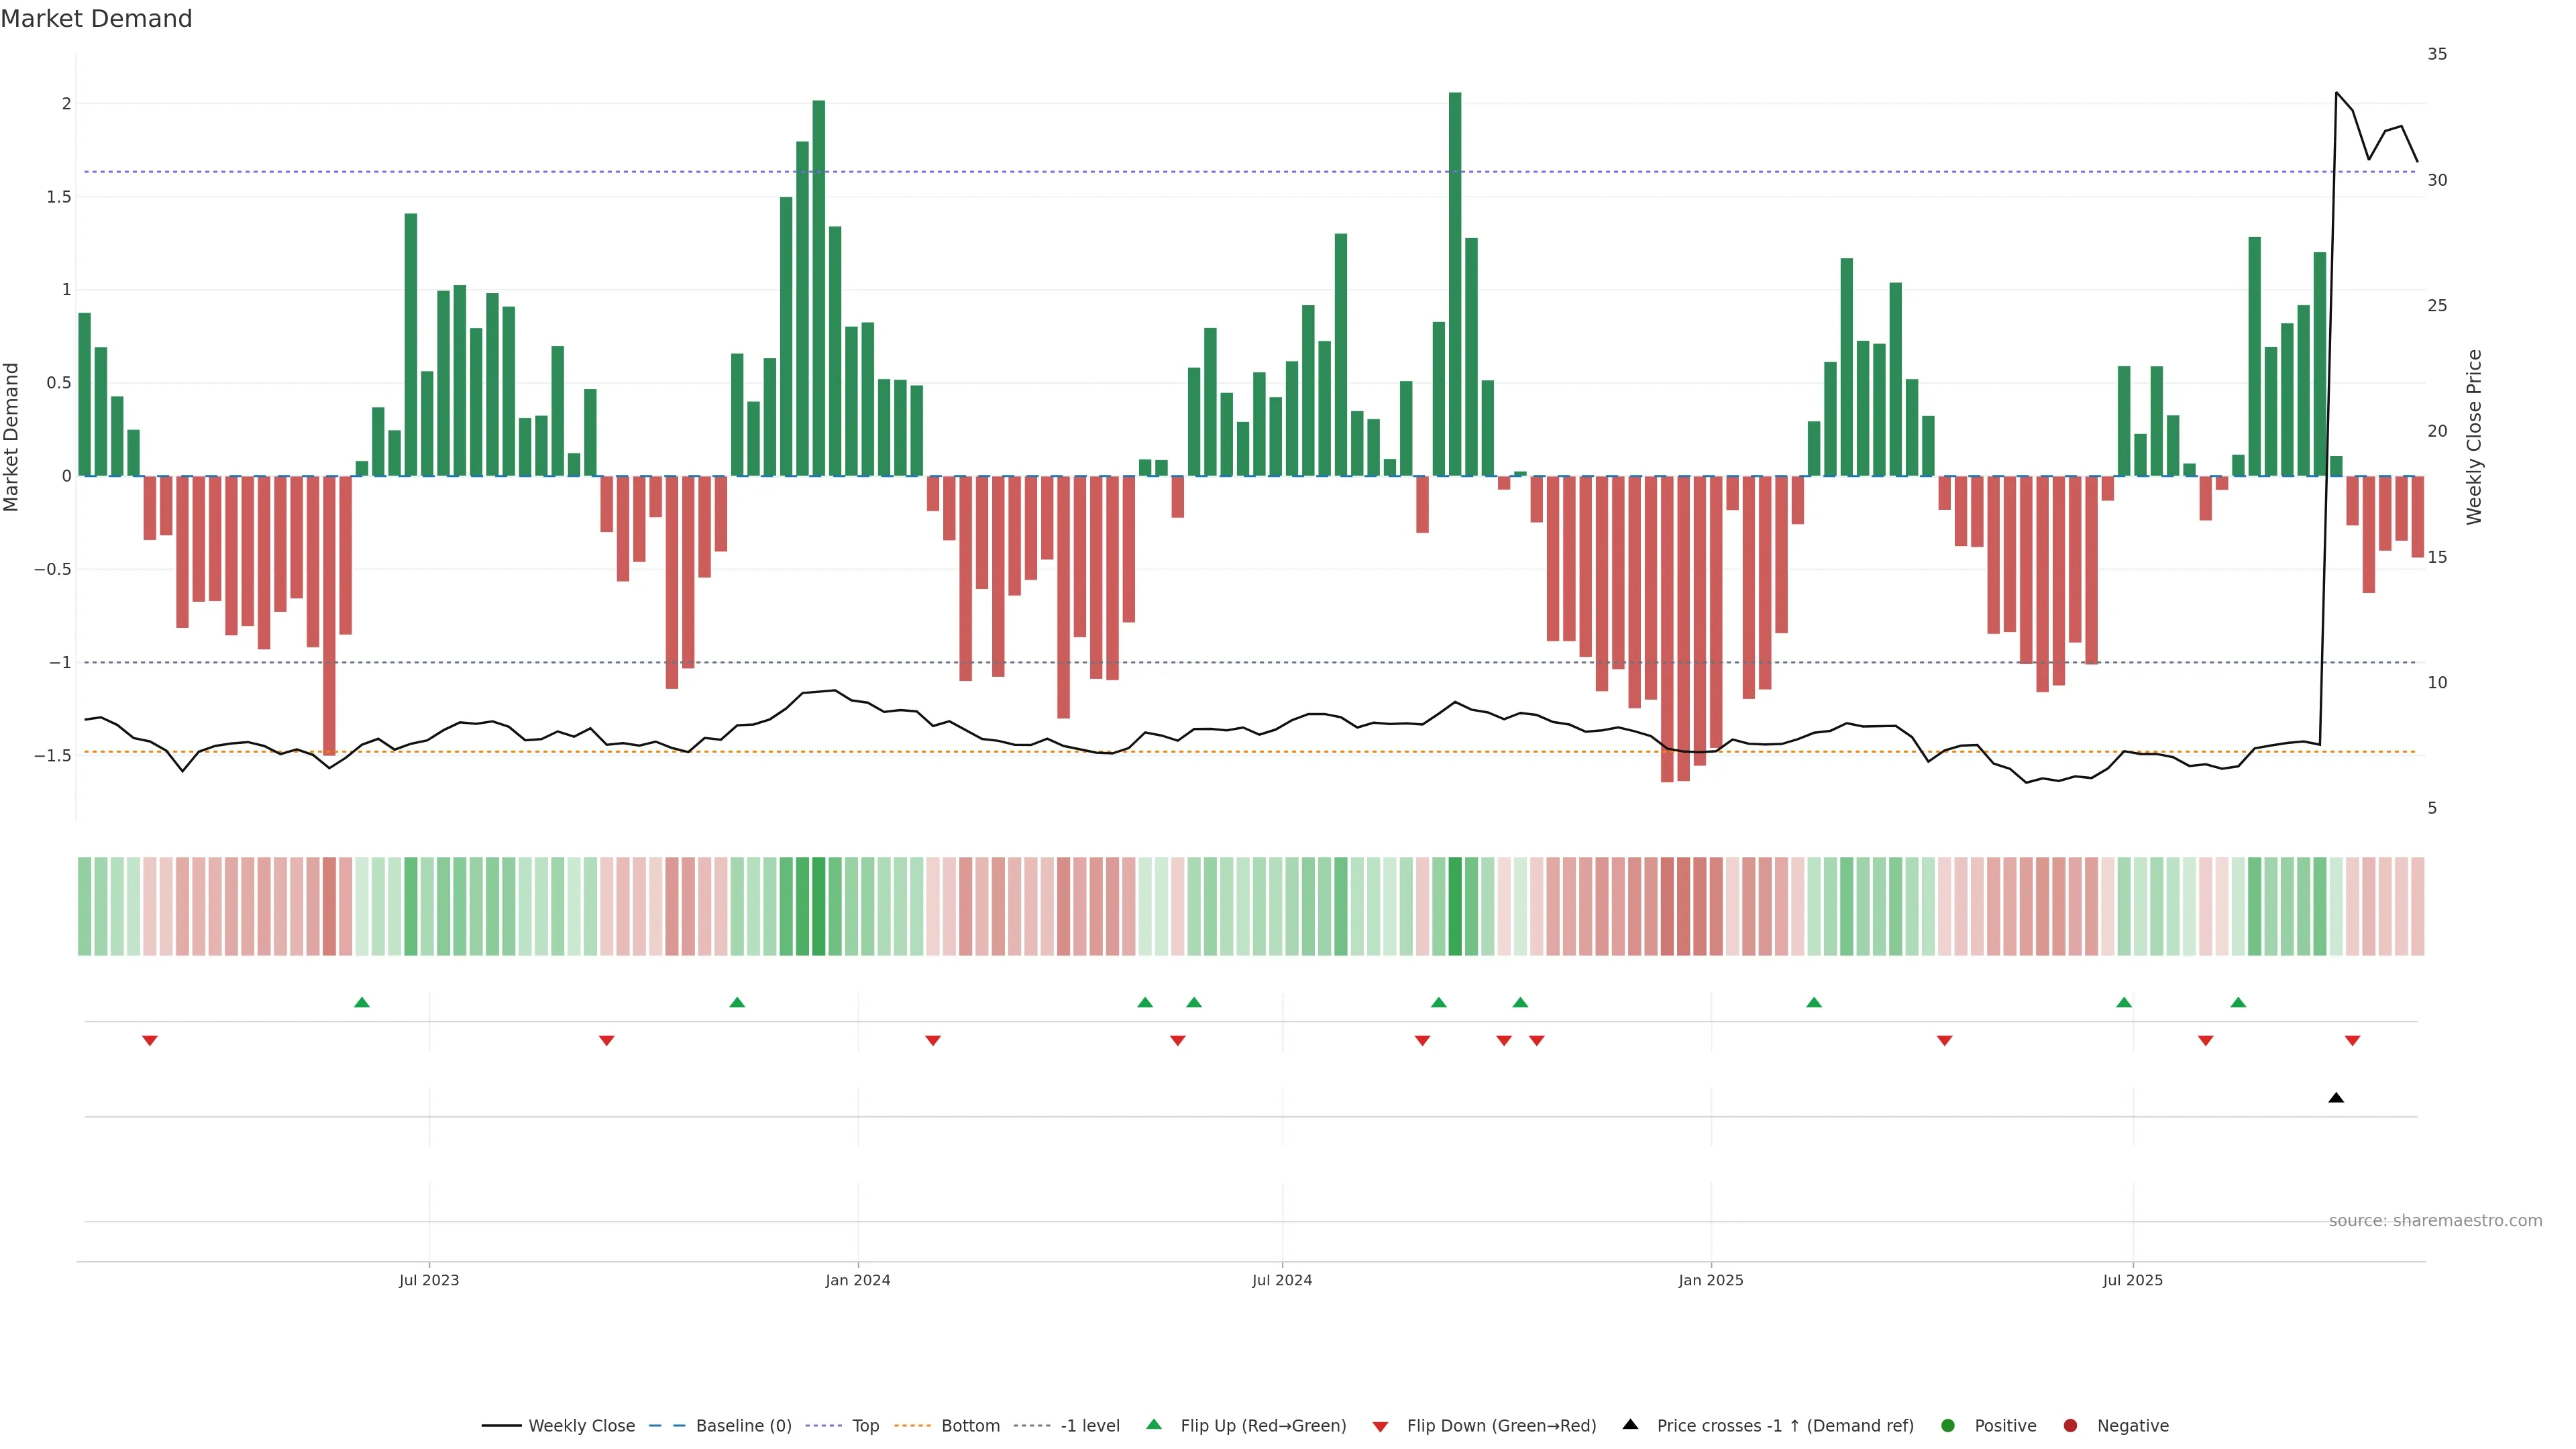
Task: Toggle the Bottom line legend entry
Action: tap(970, 1425)
